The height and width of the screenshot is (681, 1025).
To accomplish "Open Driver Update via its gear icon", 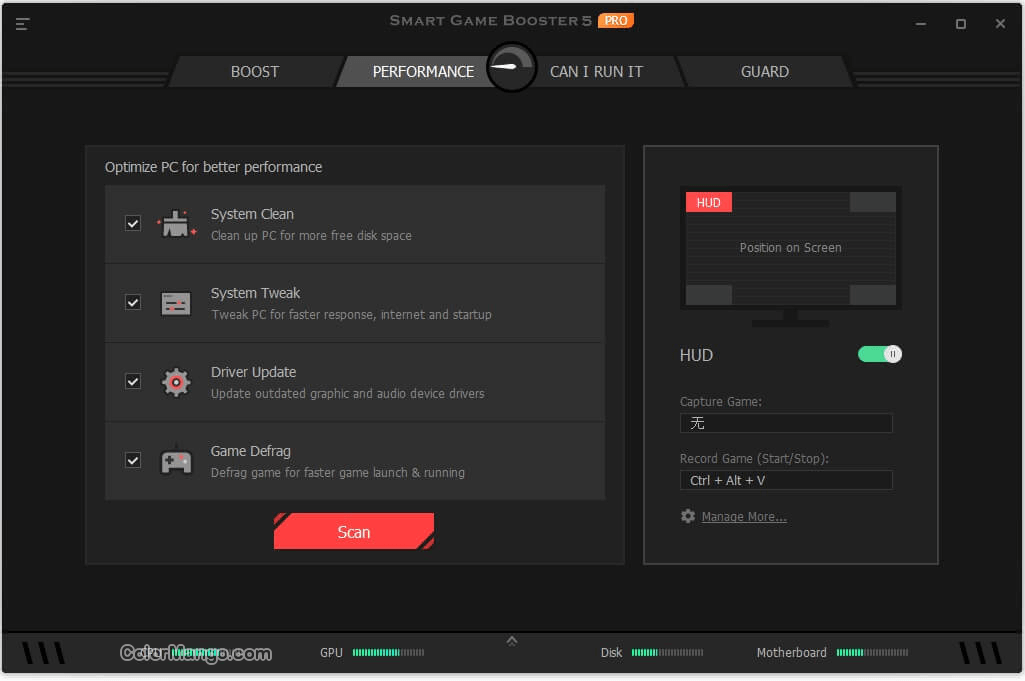I will click(x=176, y=382).
